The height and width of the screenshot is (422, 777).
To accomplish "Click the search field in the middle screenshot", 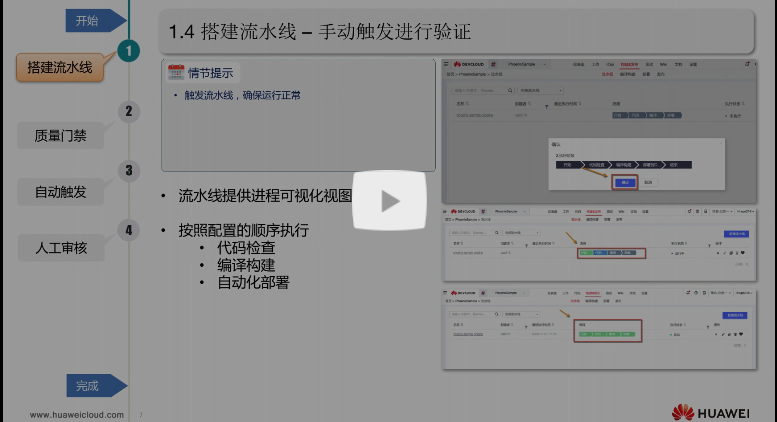I will point(475,232).
